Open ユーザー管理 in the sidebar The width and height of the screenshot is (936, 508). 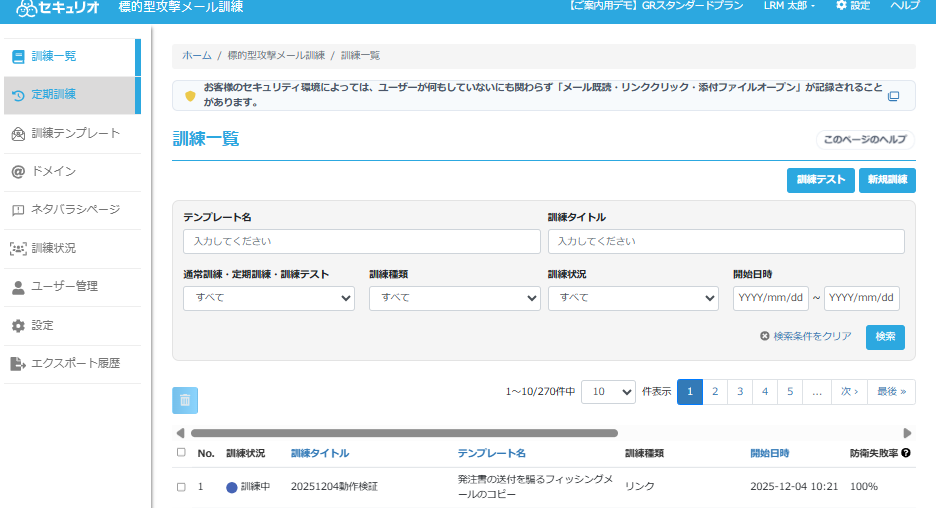72,287
